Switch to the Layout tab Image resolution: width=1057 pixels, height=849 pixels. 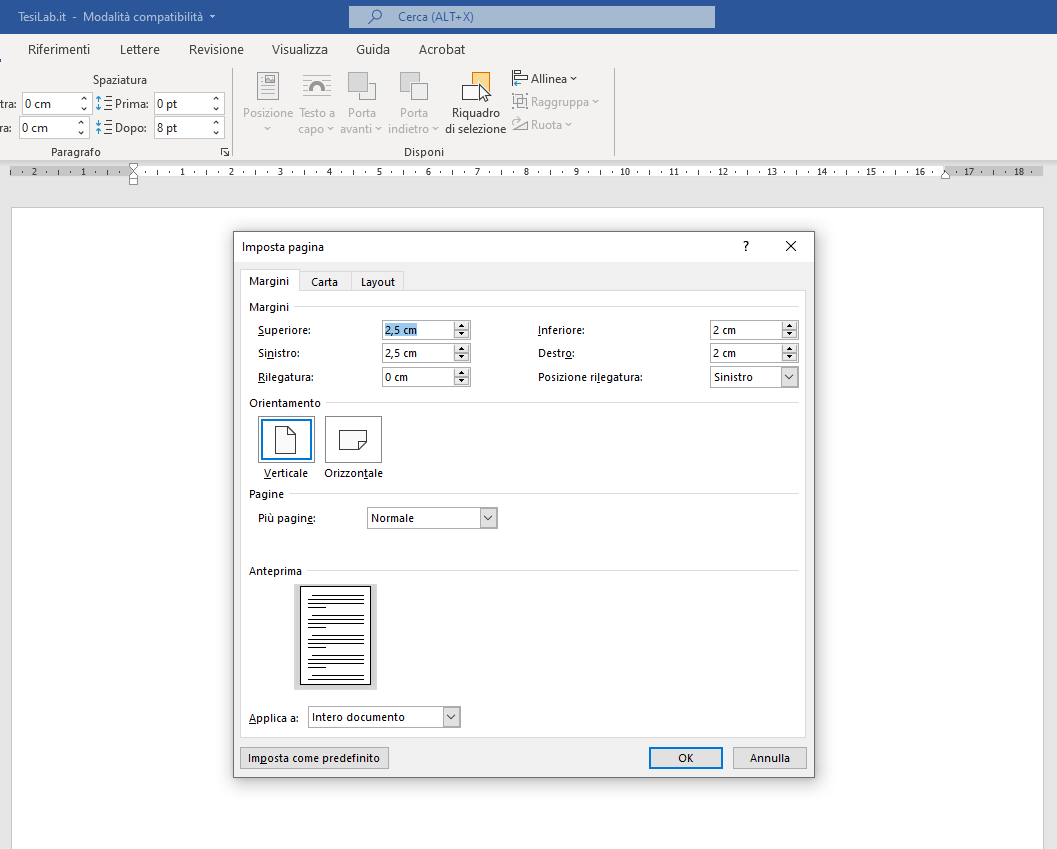pyautogui.click(x=378, y=282)
